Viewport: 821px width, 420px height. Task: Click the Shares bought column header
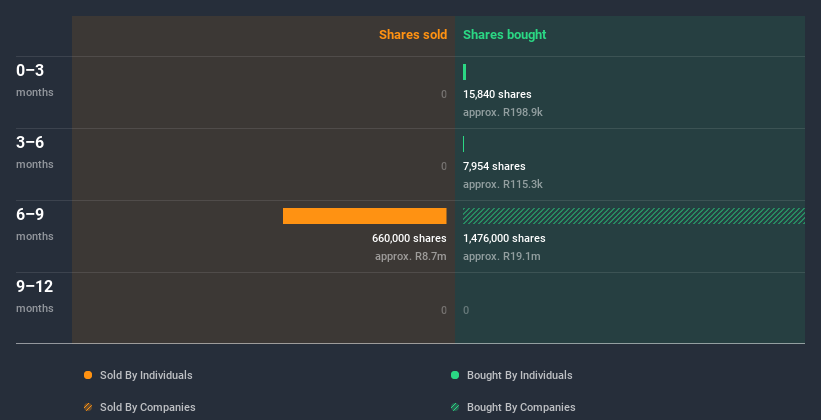[504, 35]
